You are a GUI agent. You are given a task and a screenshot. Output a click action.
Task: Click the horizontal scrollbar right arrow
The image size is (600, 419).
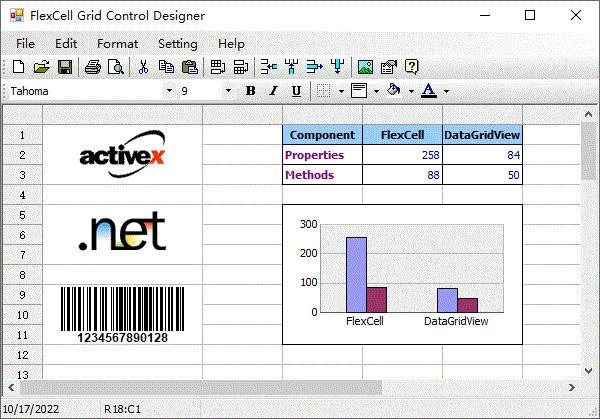(x=572, y=388)
